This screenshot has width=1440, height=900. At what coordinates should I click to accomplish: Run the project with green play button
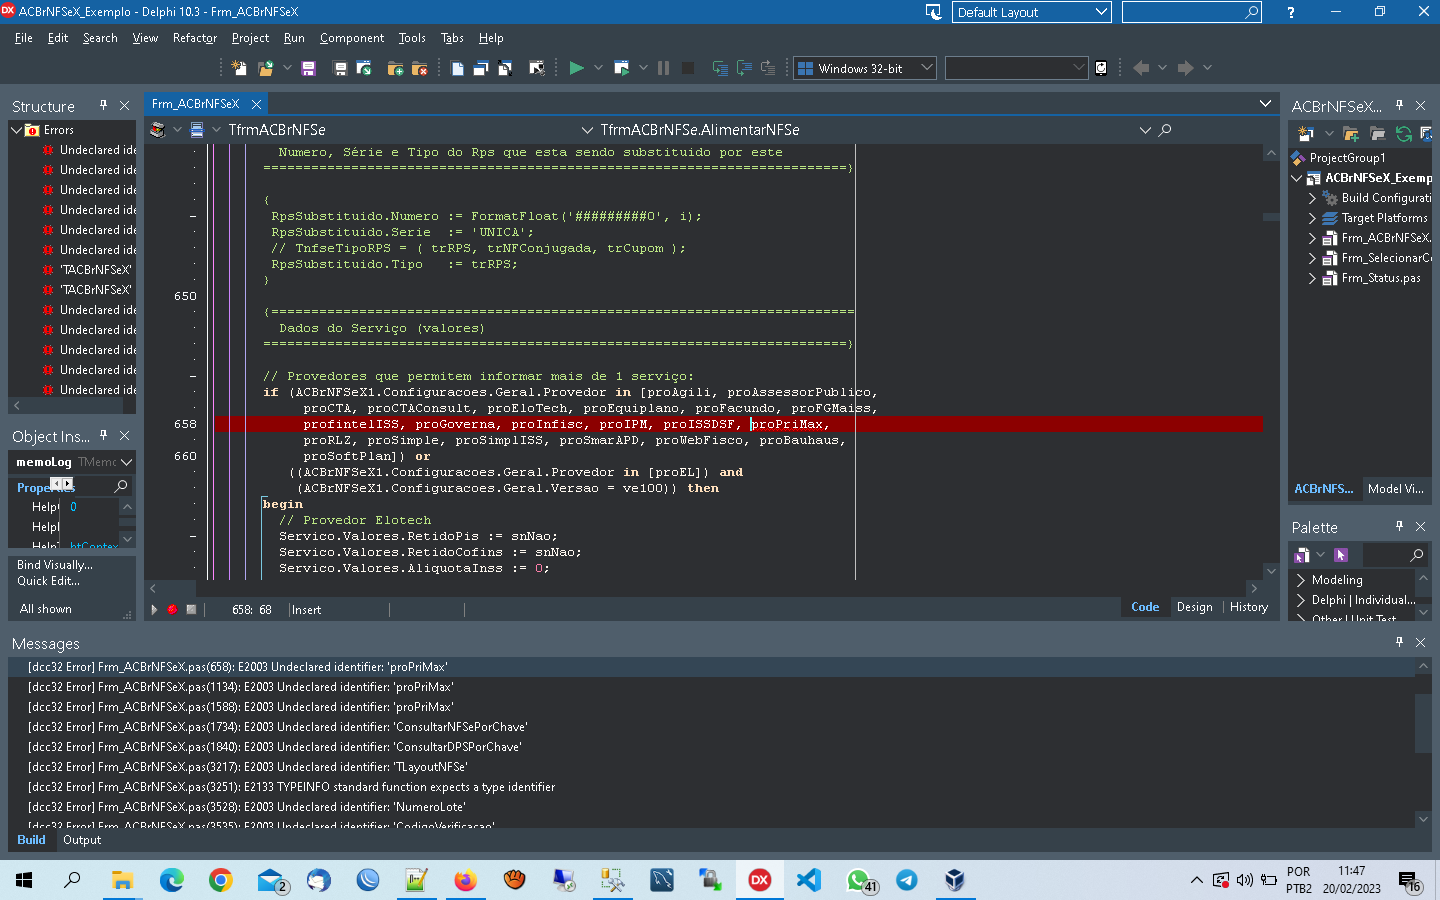[576, 68]
